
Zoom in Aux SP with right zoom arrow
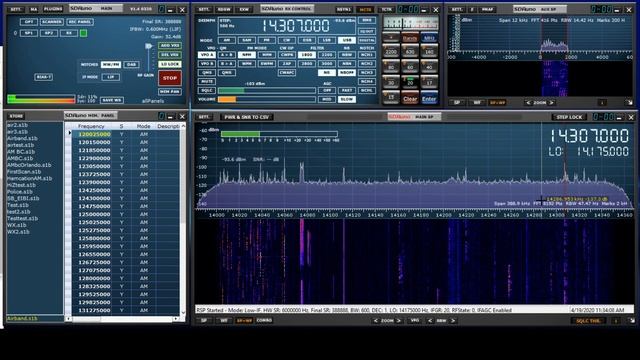[x=551, y=103]
